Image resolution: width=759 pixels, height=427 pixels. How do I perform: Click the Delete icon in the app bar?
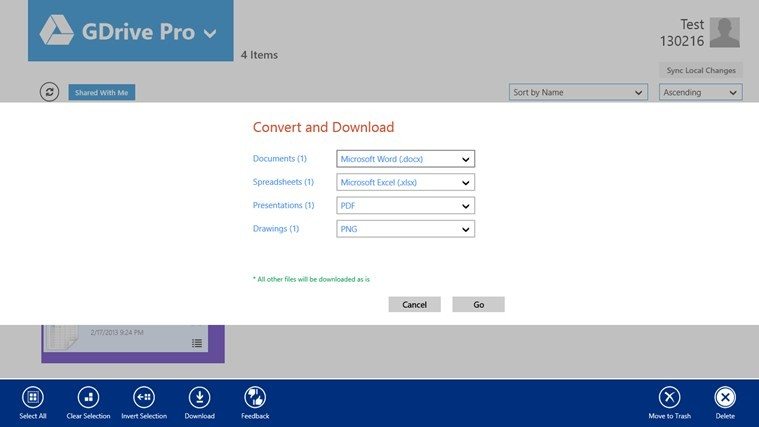(x=725, y=397)
